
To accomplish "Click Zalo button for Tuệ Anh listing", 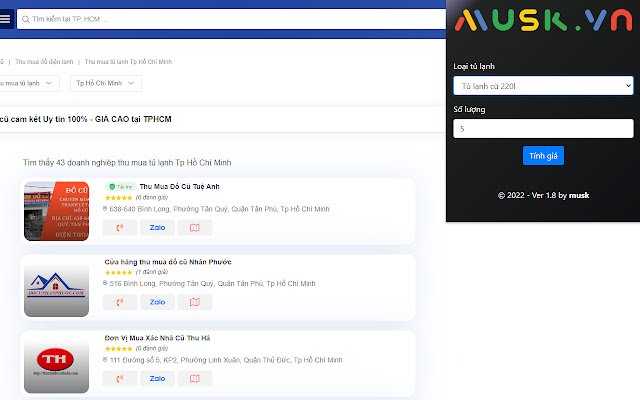I will click(x=157, y=228).
